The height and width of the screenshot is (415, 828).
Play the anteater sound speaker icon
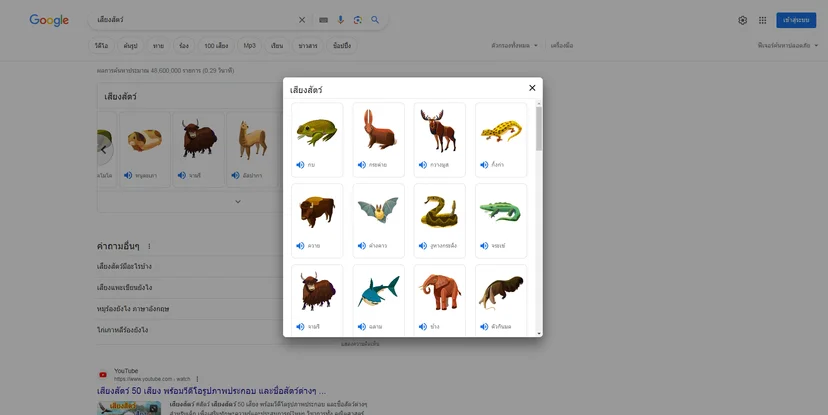[484, 326]
